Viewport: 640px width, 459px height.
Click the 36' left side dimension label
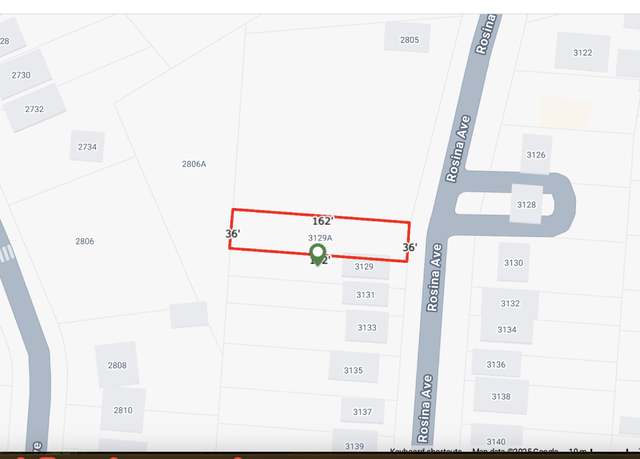(233, 234)
